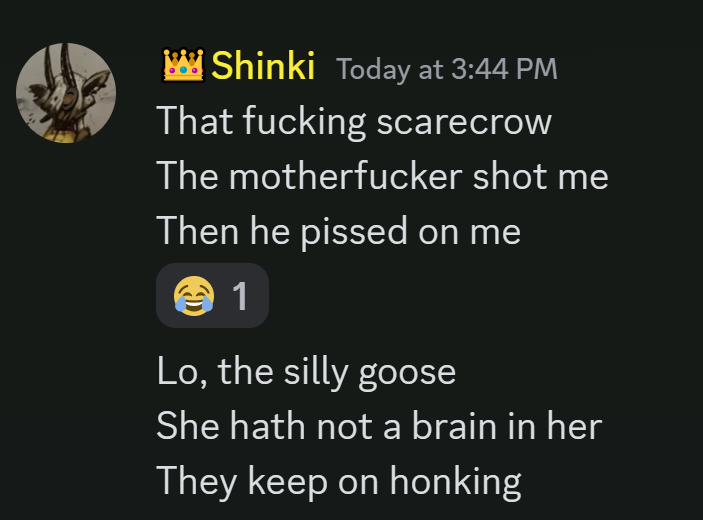Click the reaction count number 1
The width and height of the screenshot is (703, 520).
pos(240,296)
